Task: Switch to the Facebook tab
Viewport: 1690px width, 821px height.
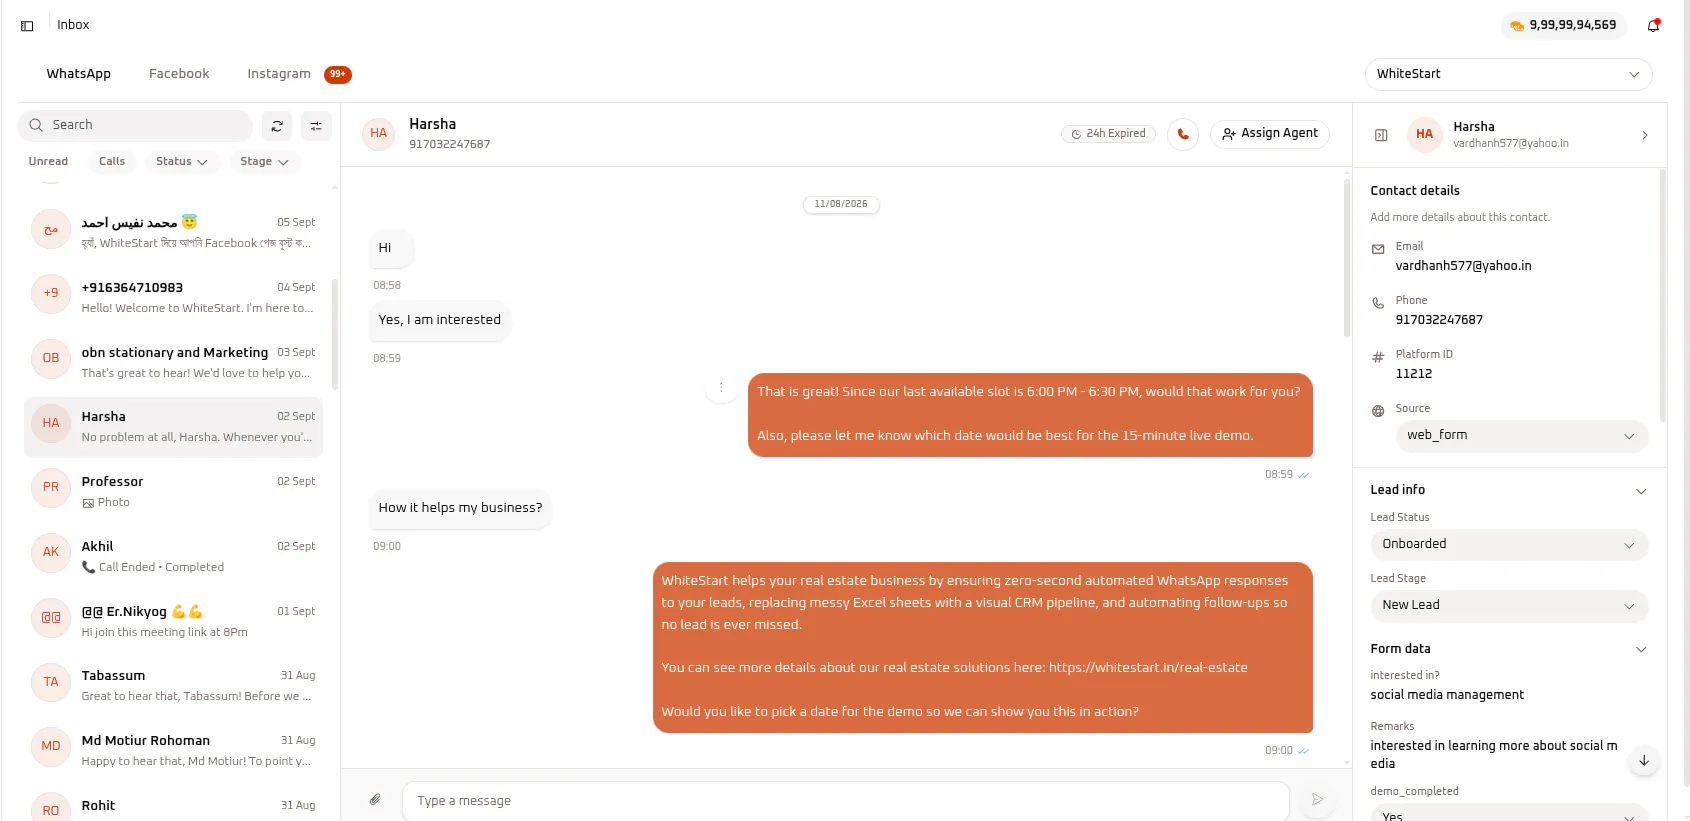Action: (x=179, y=74)
